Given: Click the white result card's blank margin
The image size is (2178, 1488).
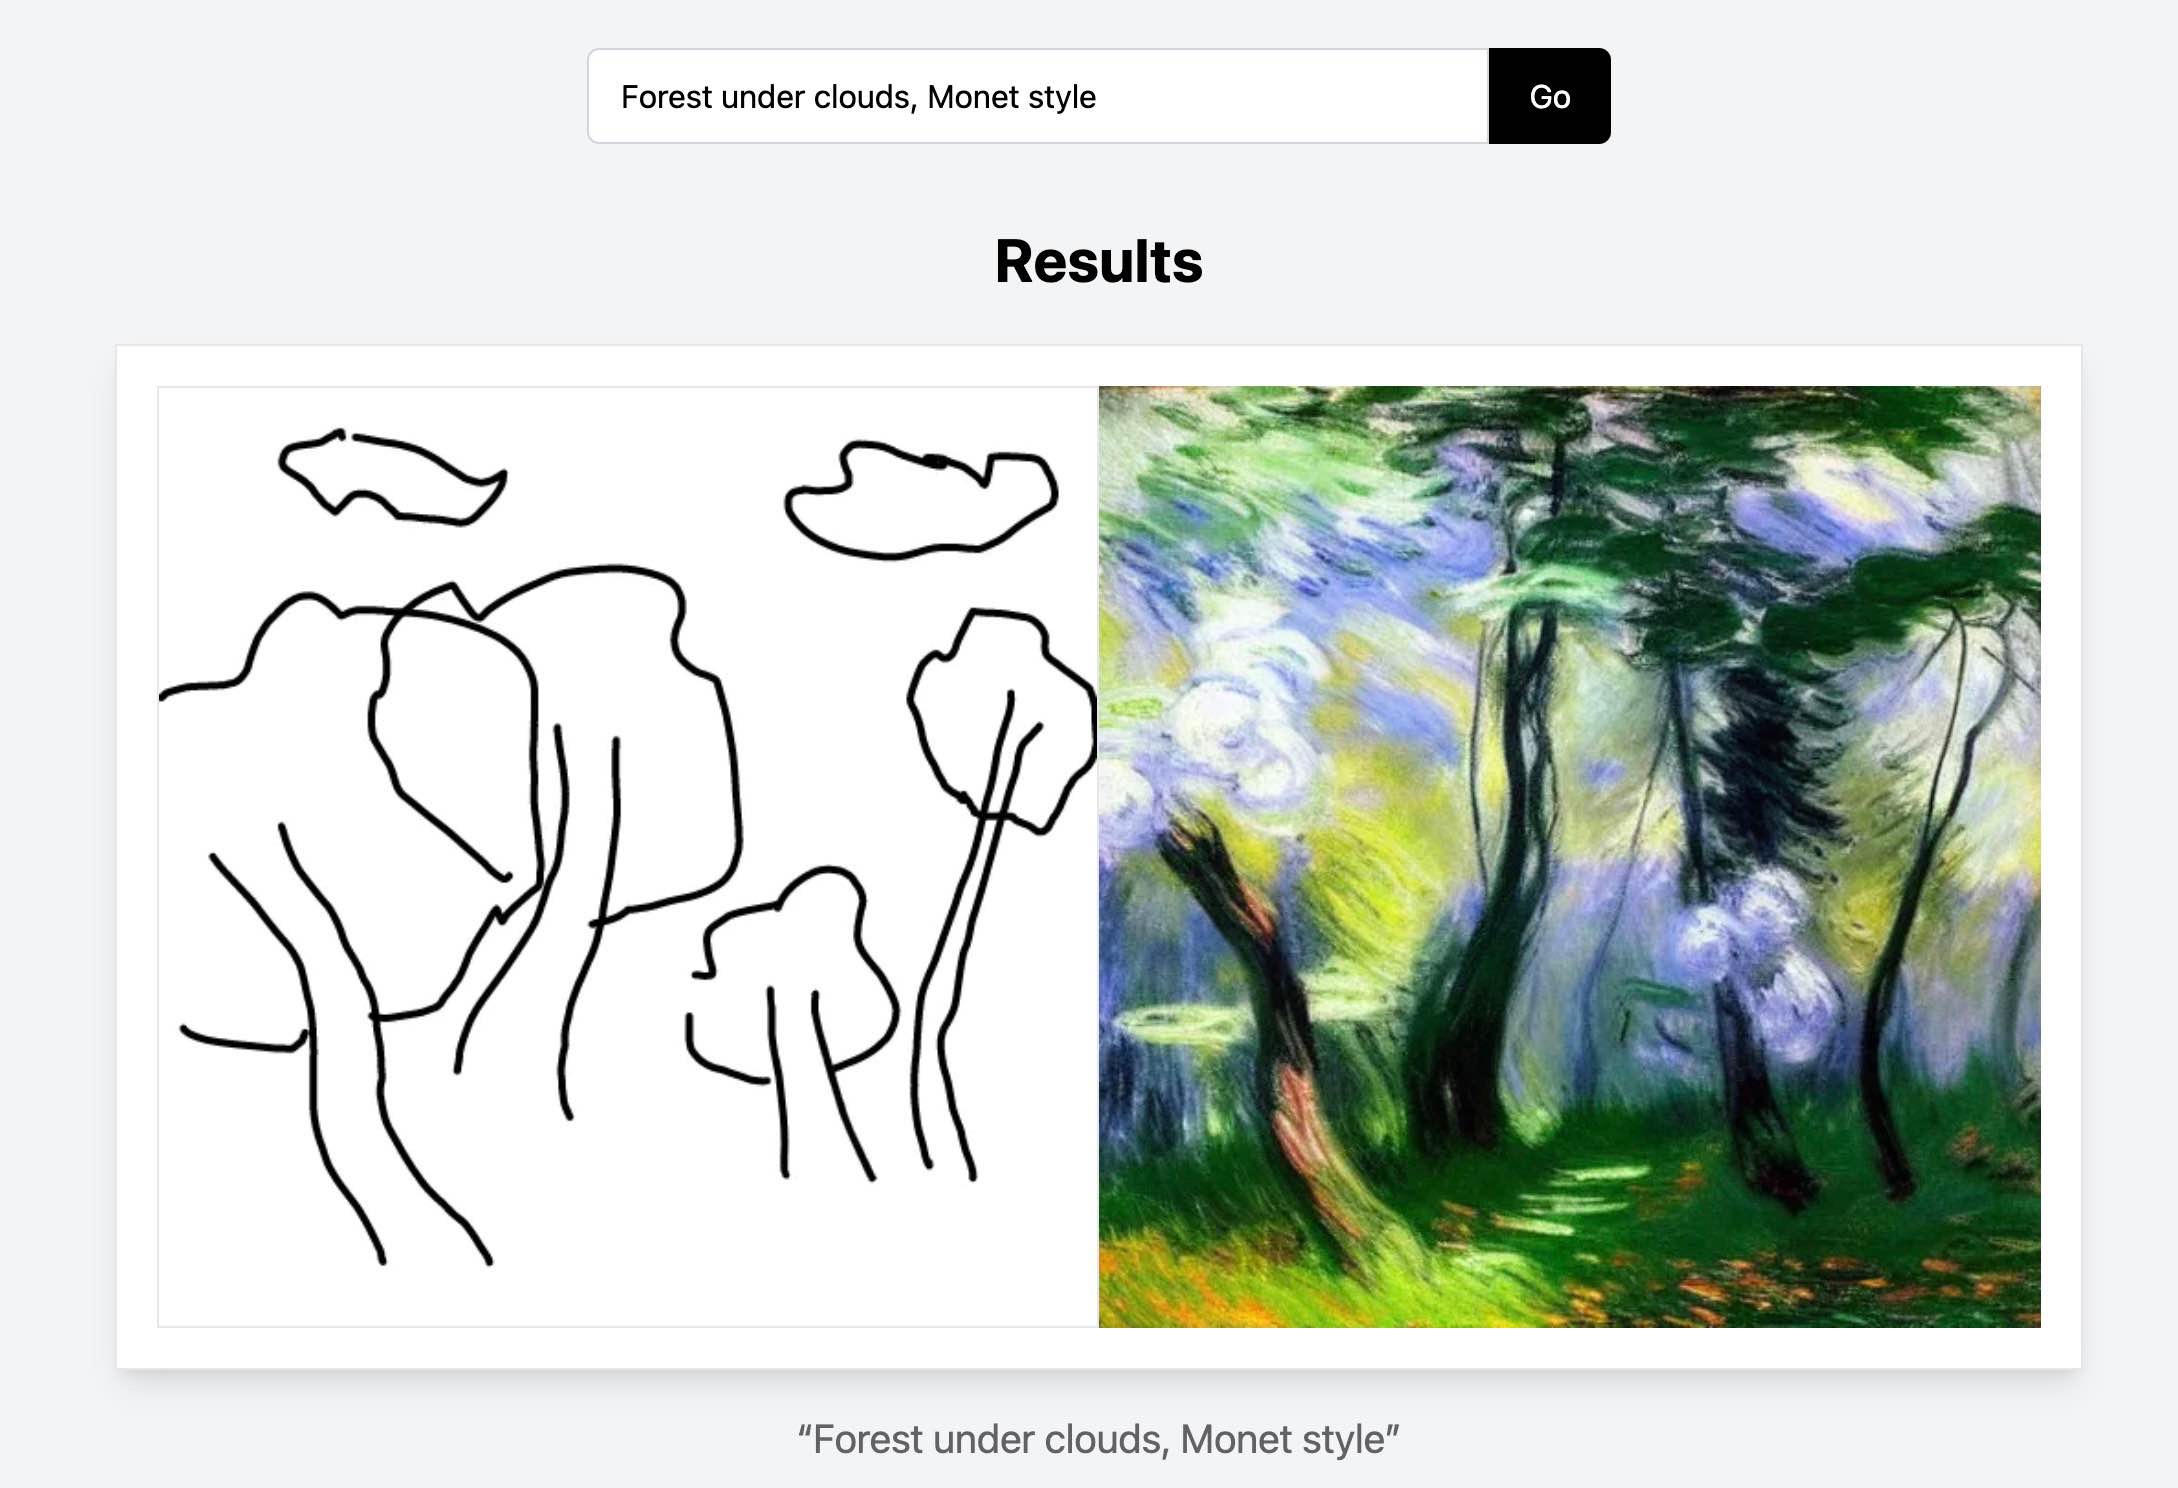Looking at the screenshot, I should point(1098,1348).
